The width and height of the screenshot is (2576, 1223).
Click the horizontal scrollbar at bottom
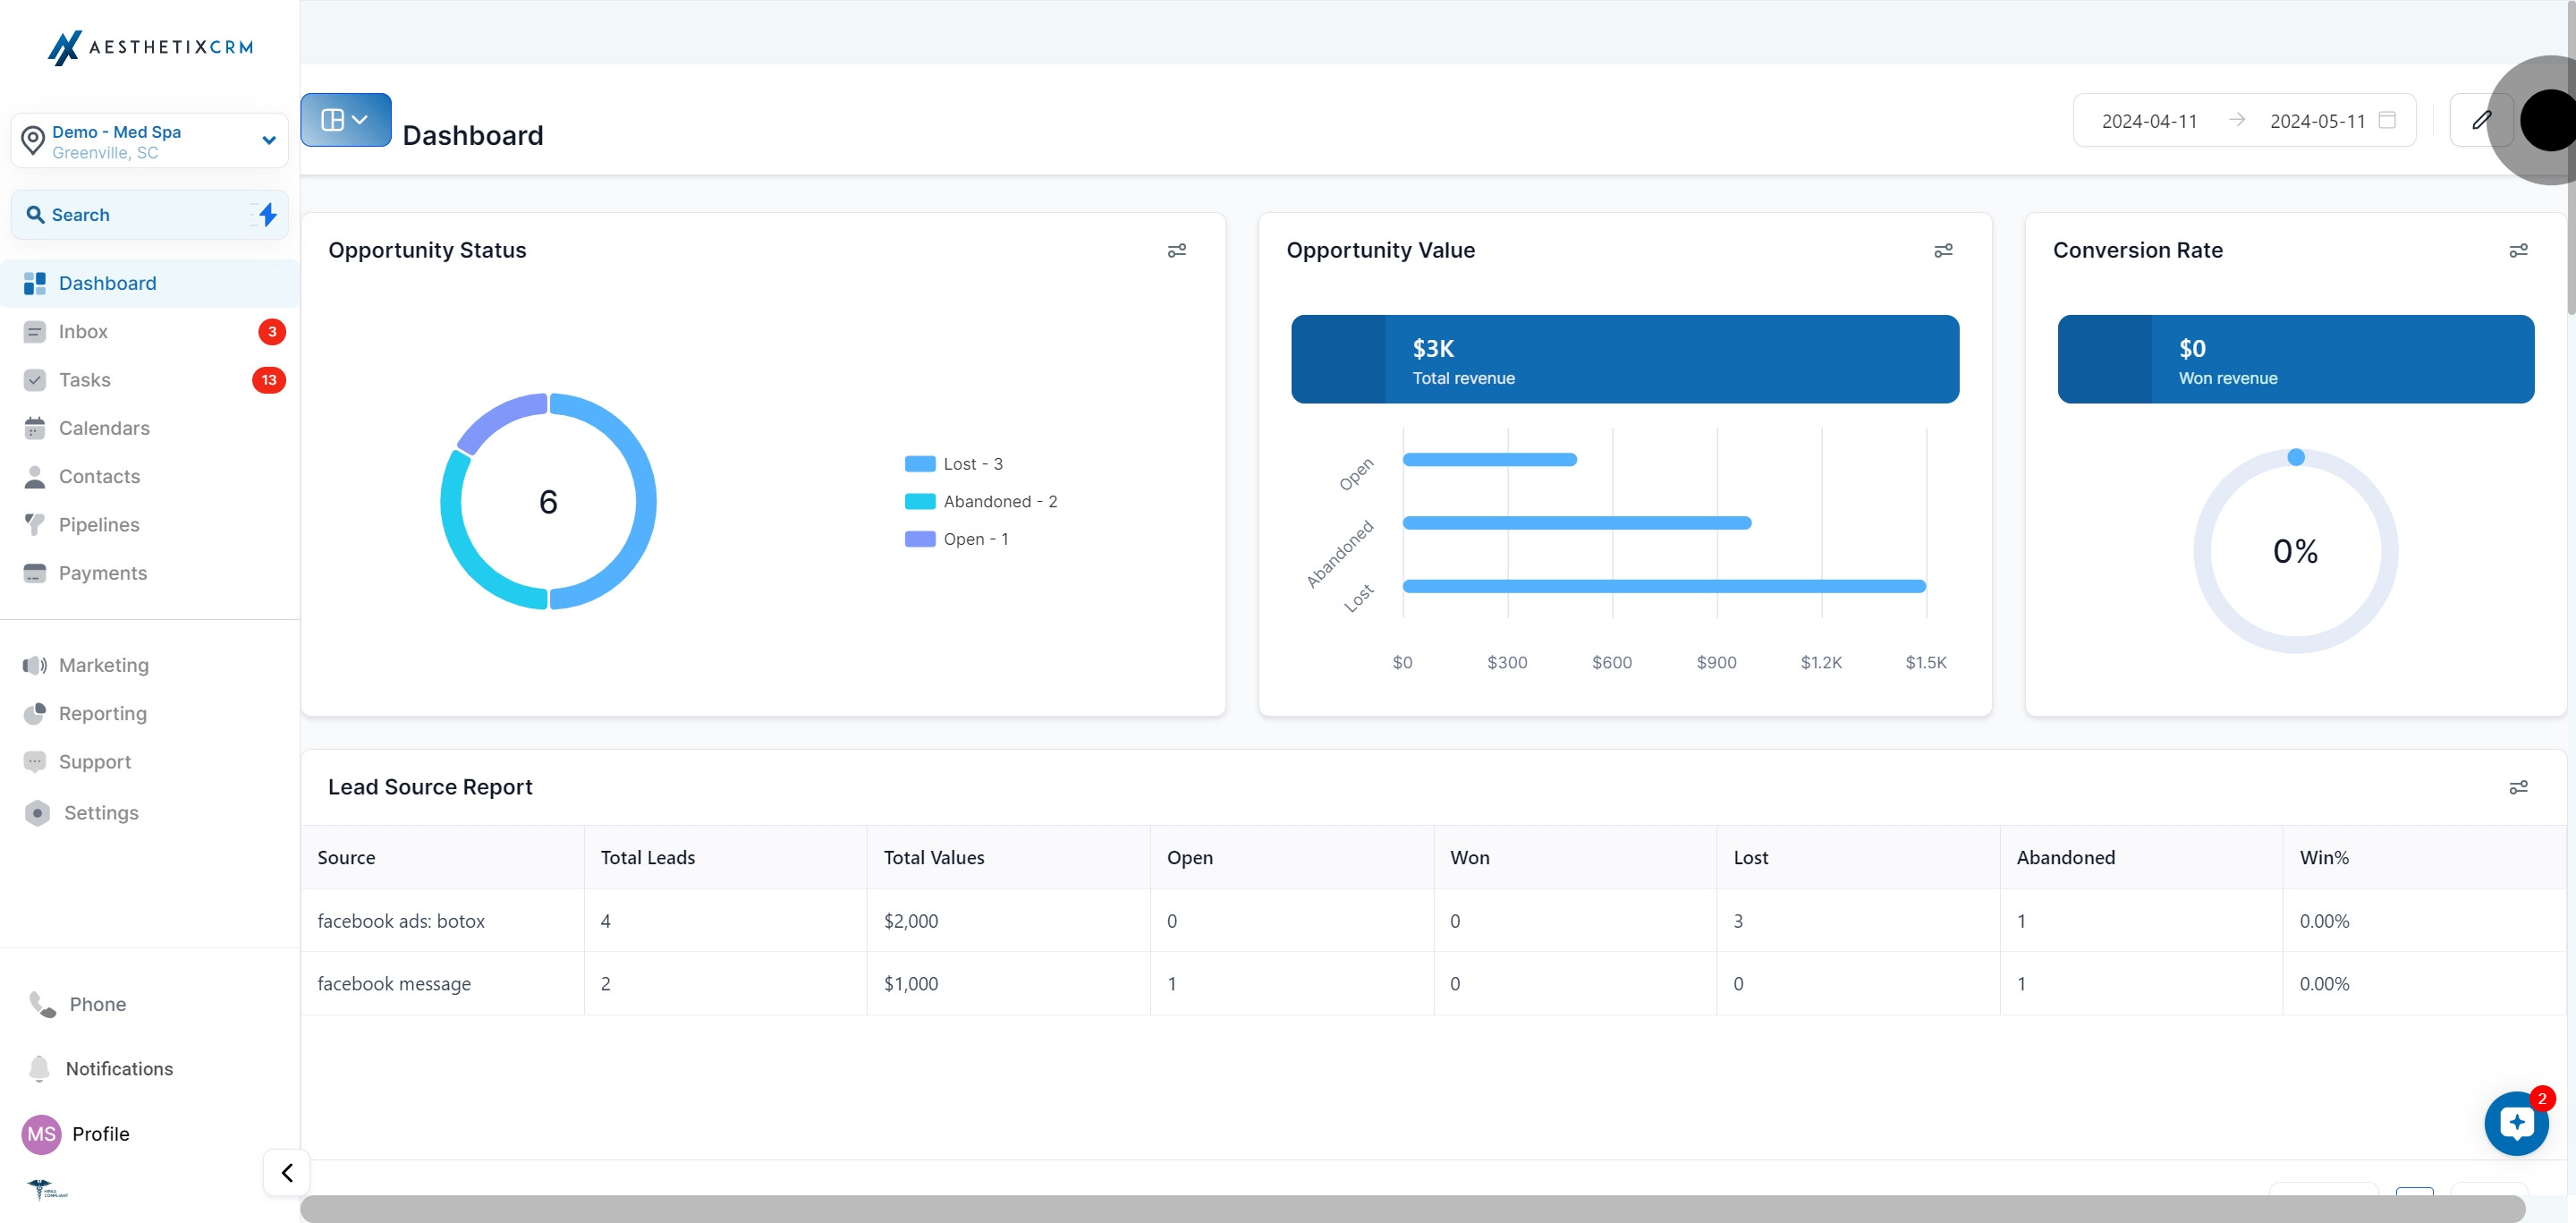click(1411, 1208)
